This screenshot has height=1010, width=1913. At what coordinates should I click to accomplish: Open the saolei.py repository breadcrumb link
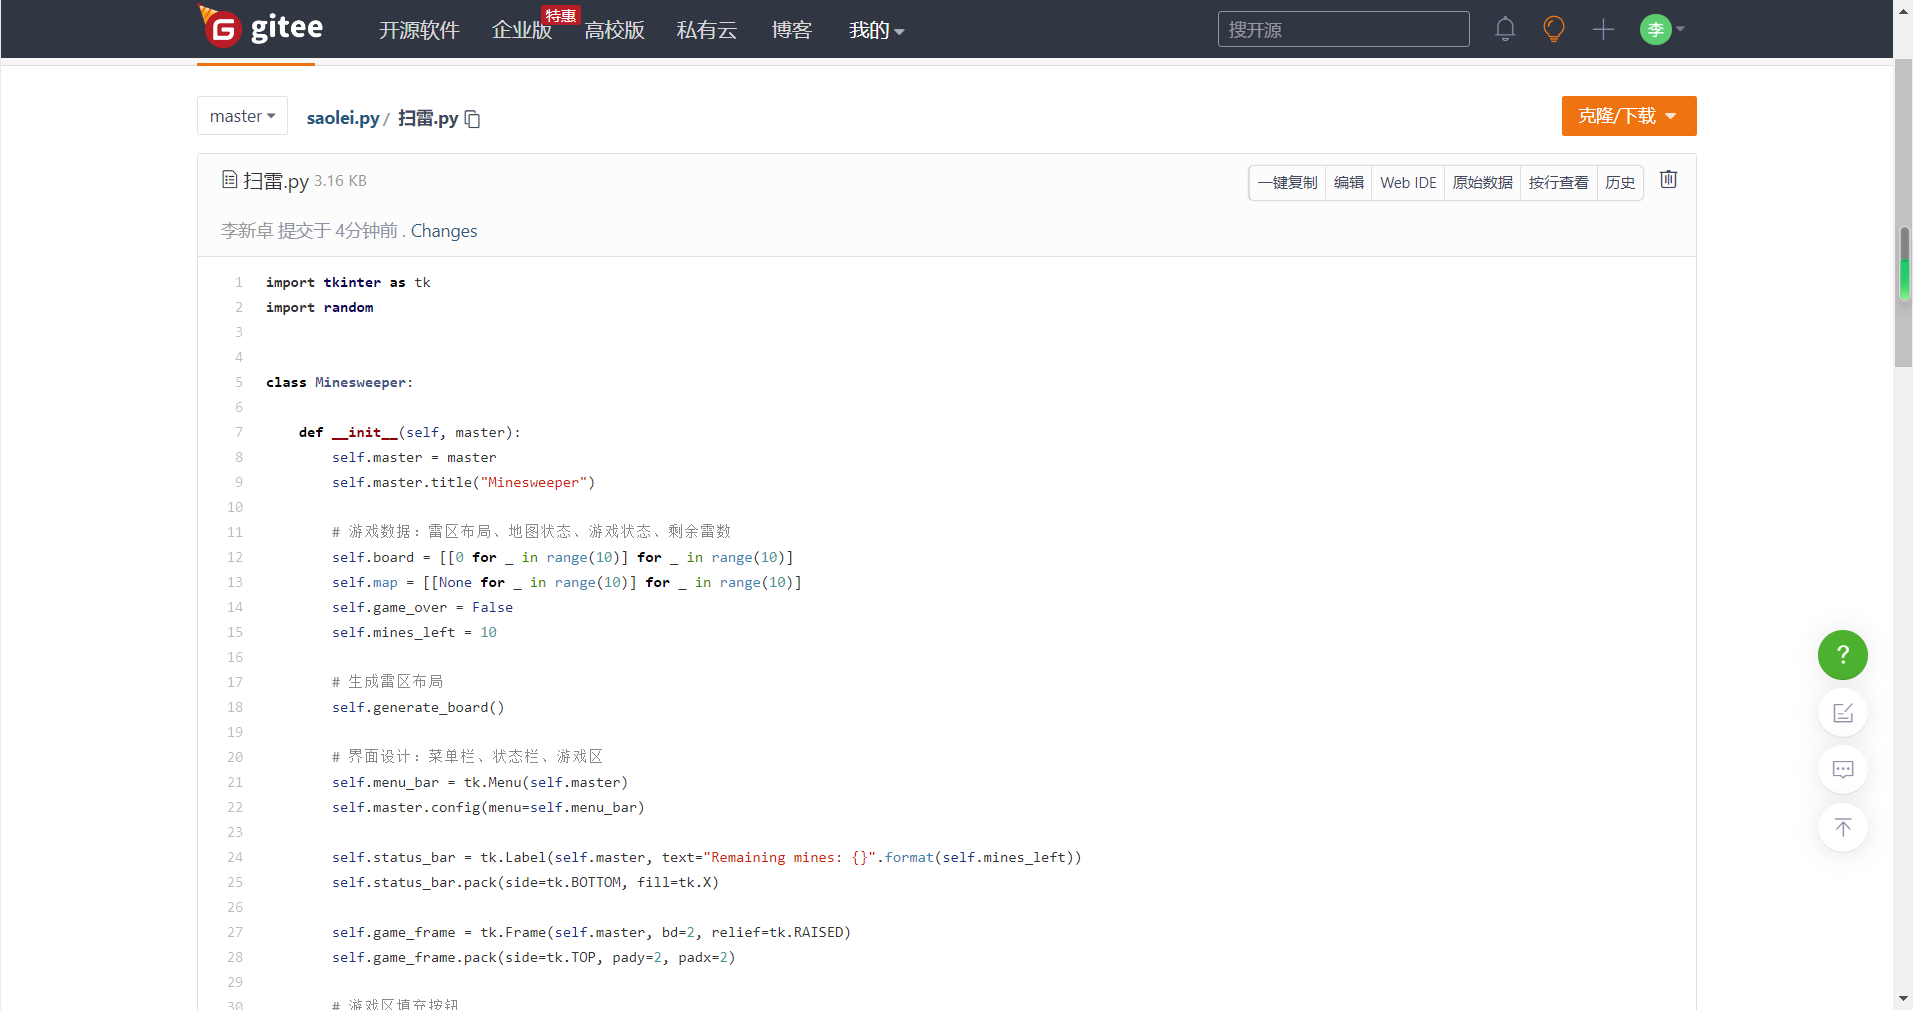(342, 118)
